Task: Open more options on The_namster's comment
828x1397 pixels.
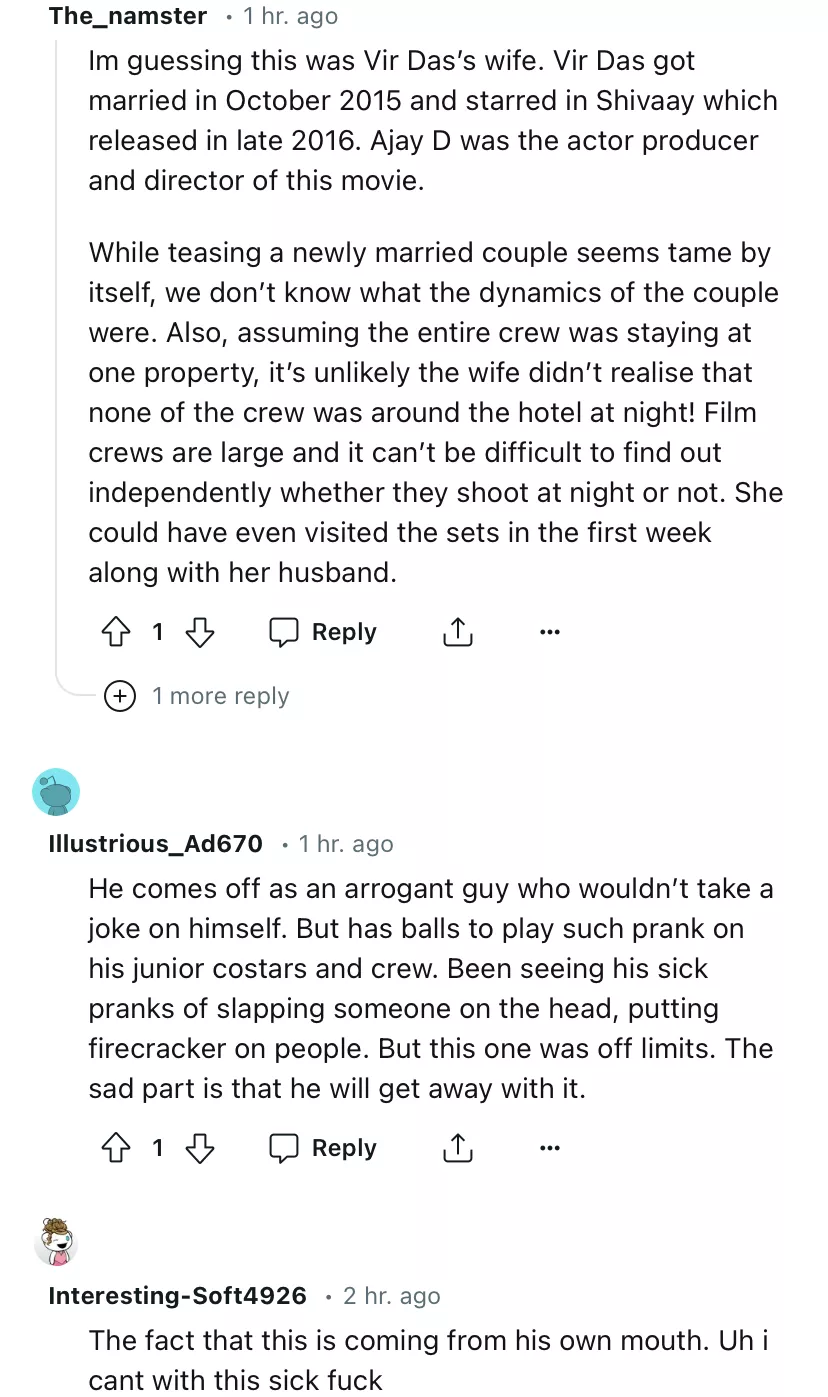Action: (549, 632)
